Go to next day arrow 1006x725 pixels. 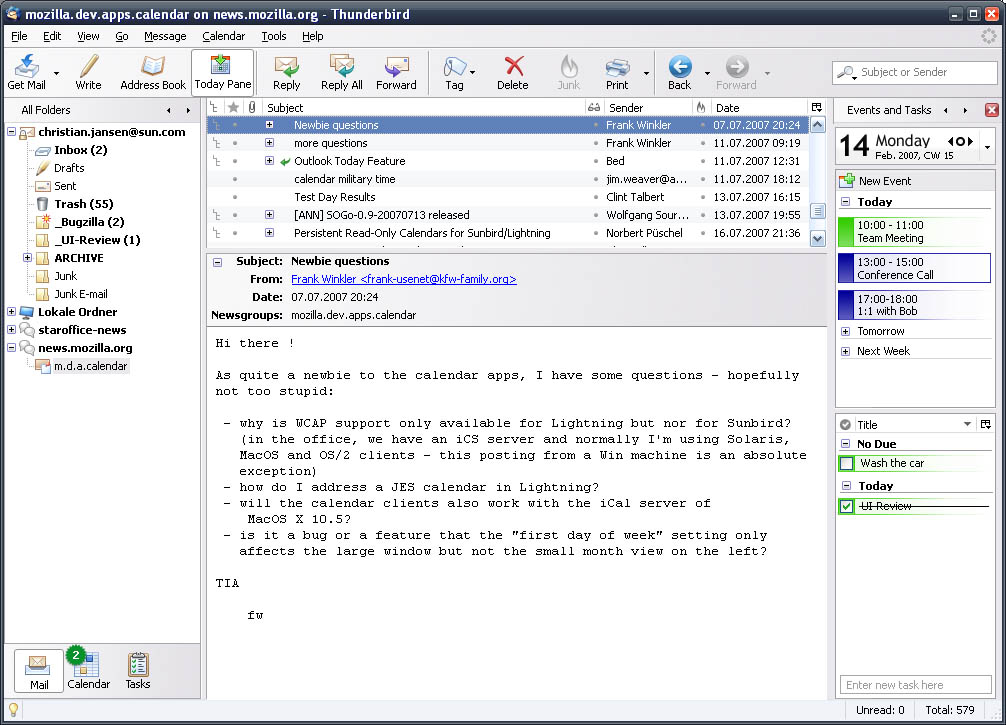pyautogui.click(x=970, y=141)
